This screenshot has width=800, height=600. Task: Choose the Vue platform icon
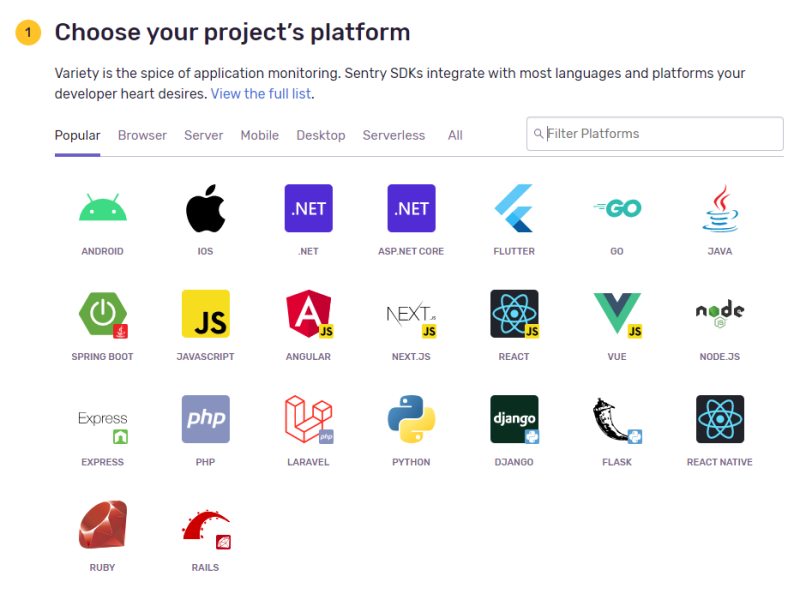point(617,314)
